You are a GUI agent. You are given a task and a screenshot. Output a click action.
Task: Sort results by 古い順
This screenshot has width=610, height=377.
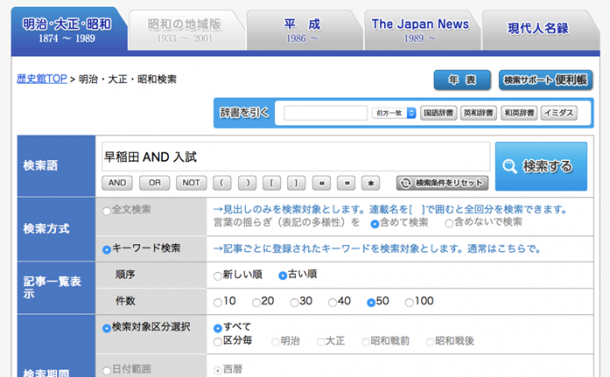283,275
